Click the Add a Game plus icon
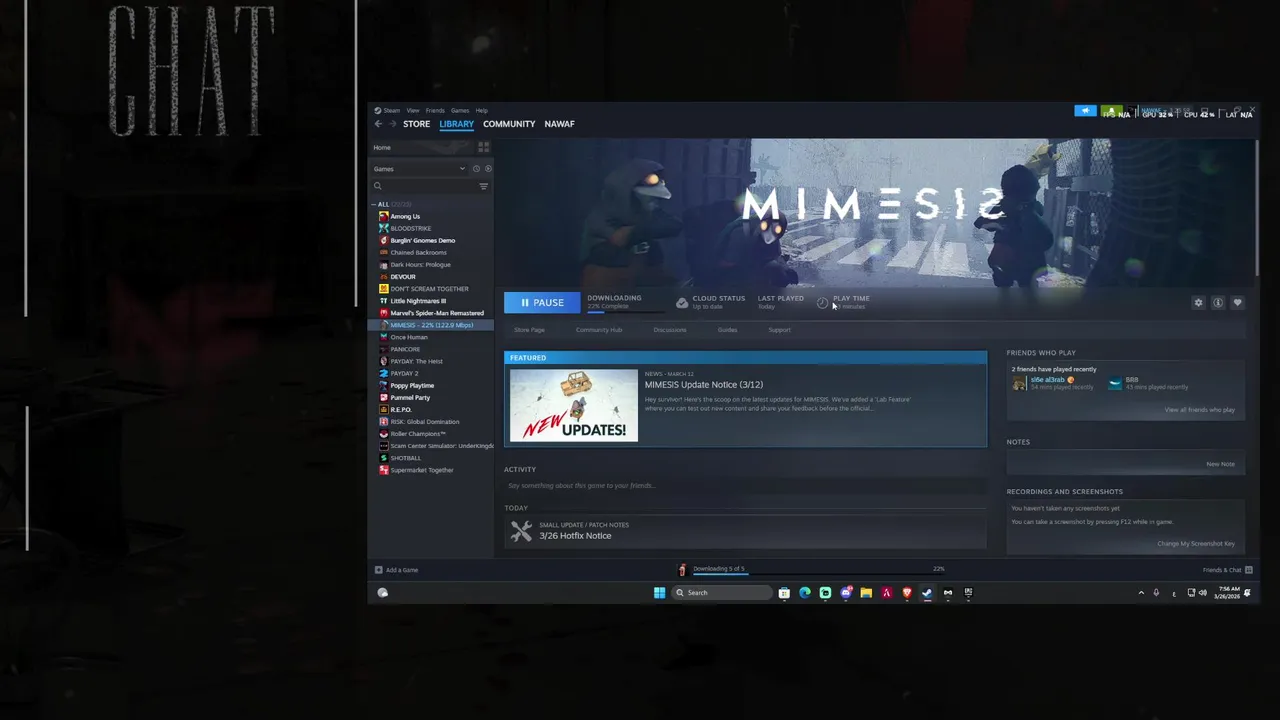The width and height of the screenshot is (1280, 720). coord(378,570)
